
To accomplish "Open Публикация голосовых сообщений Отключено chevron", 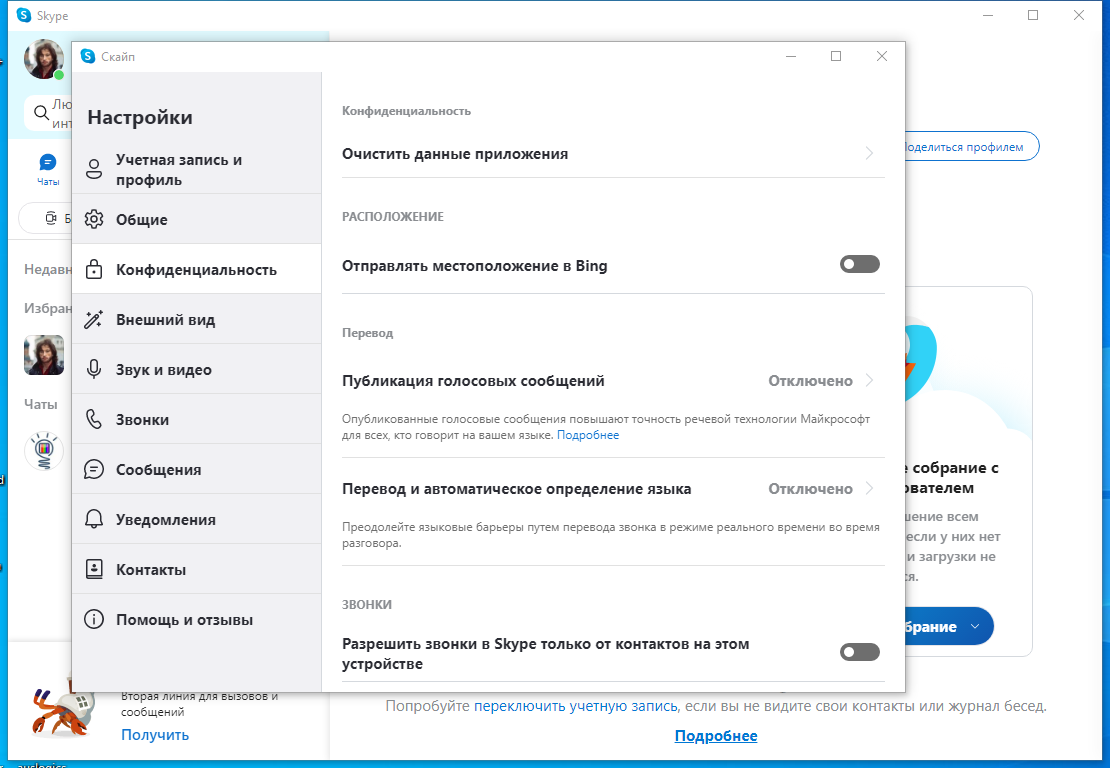I will click(x=869, y=380).
